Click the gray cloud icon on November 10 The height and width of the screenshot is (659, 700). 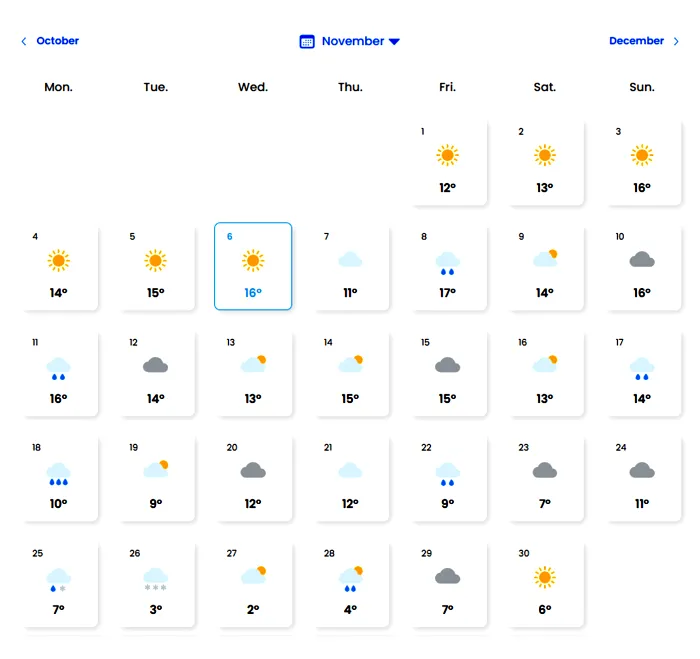(642, 259)
